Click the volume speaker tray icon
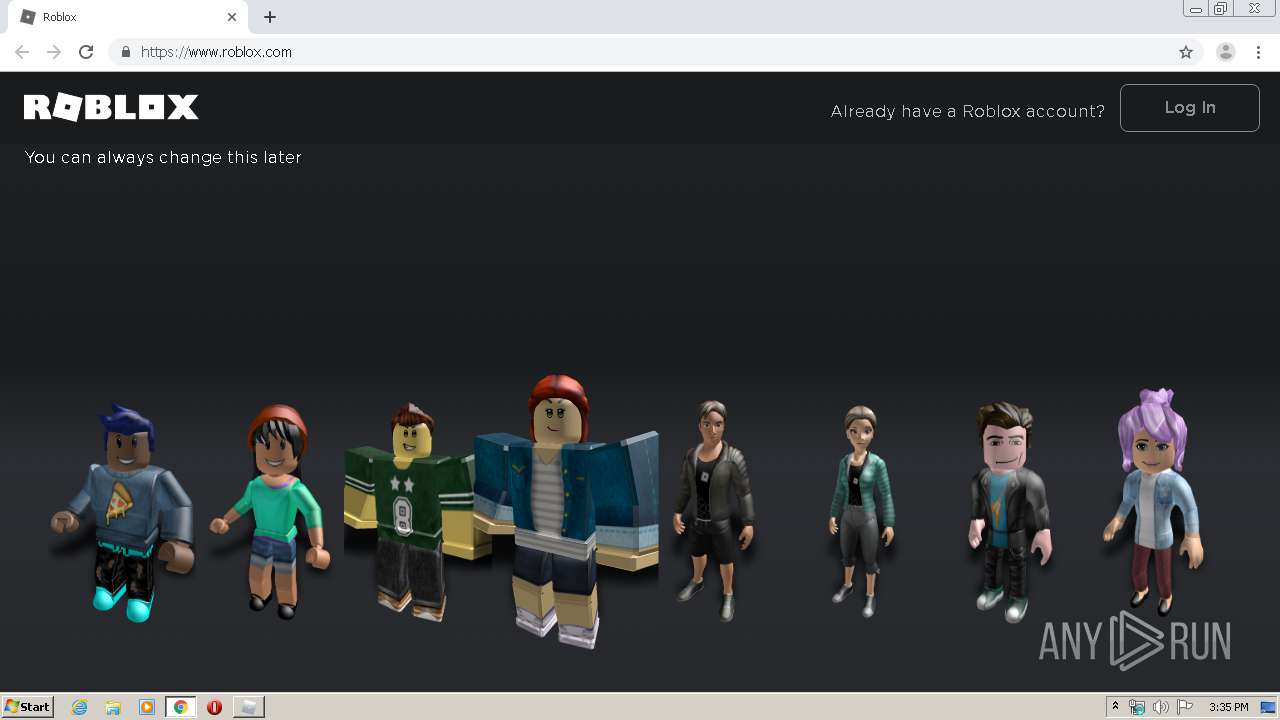The width and height of the screenshot is (1280, 720). pyautogui.click(x=1161, y=707)
